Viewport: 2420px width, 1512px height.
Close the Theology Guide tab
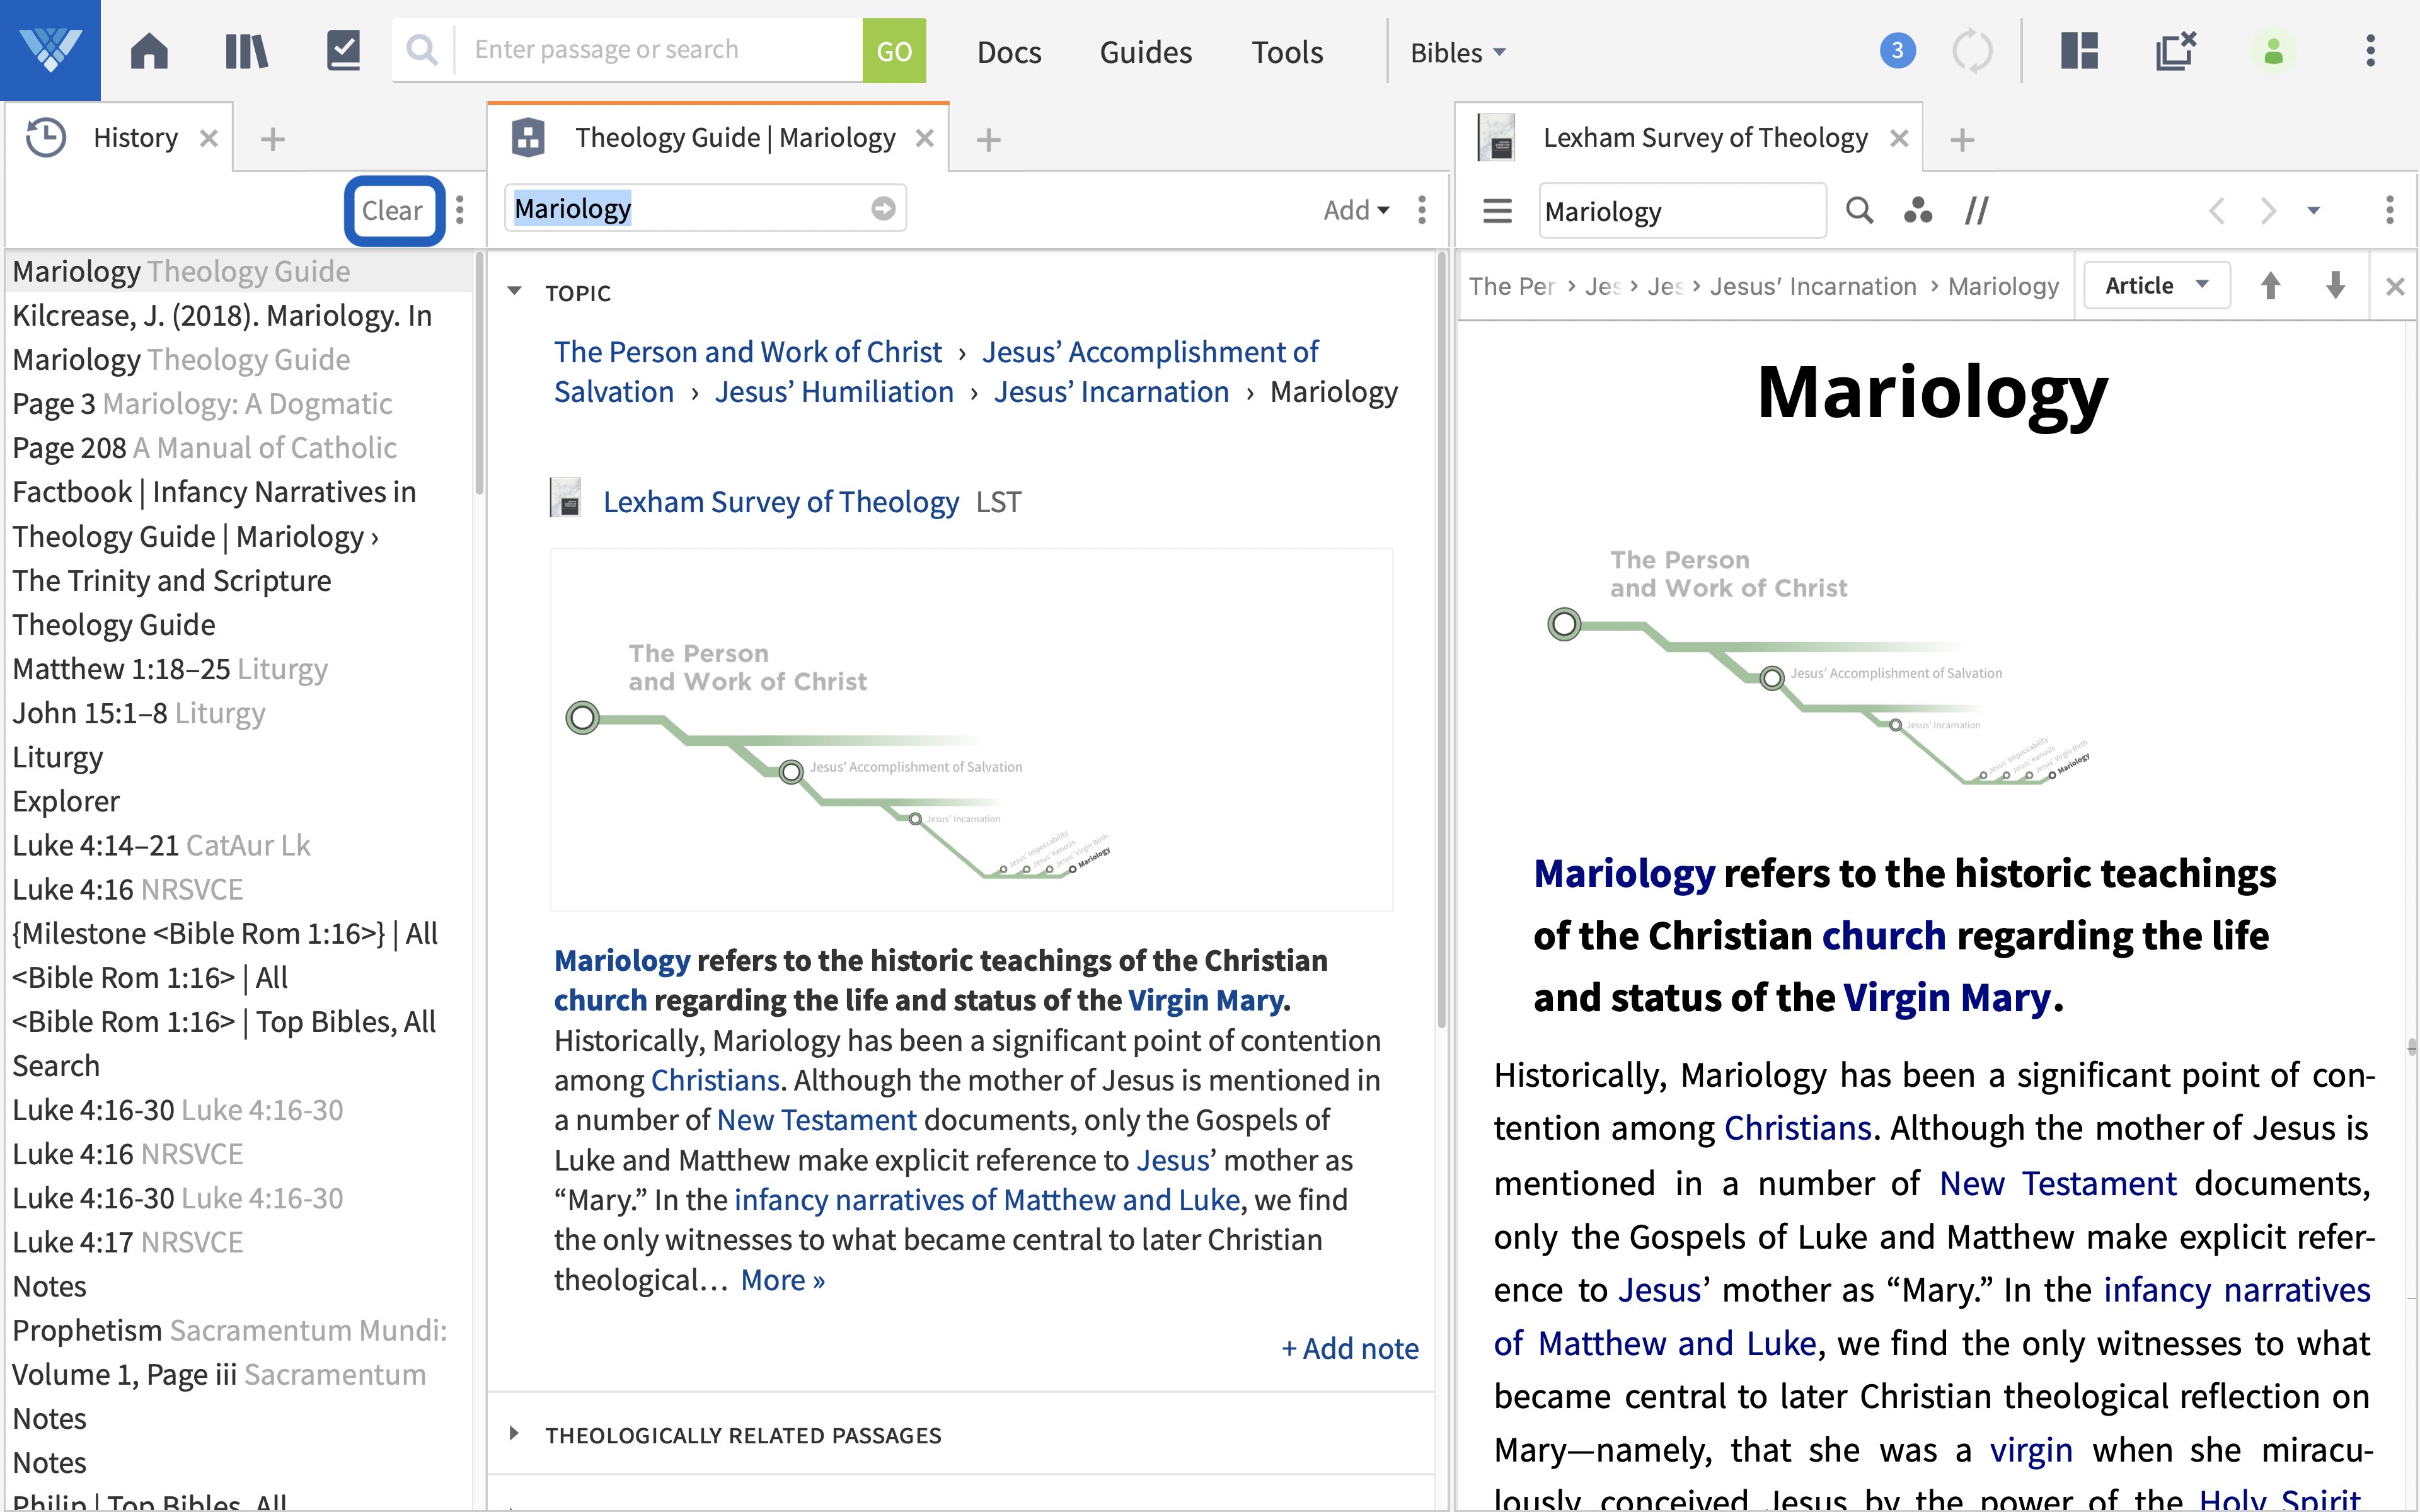tap(925, 138)
